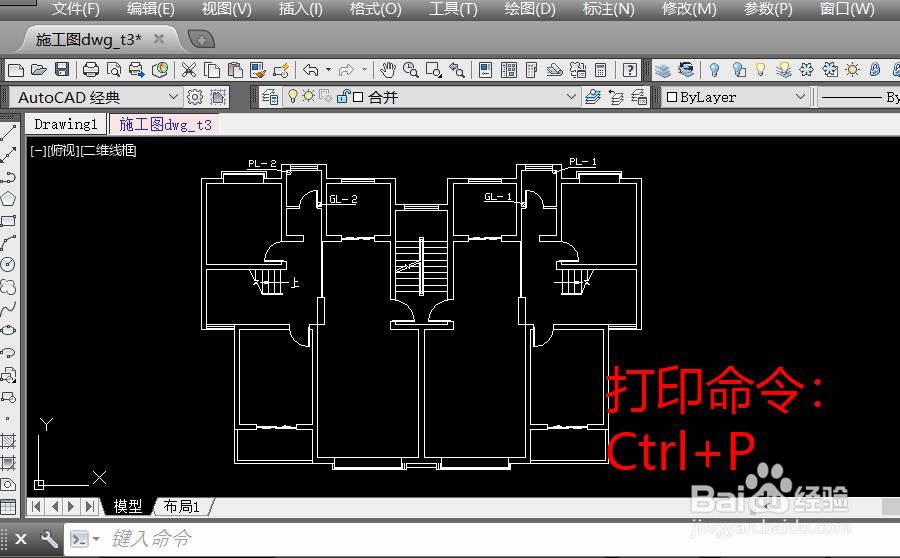Viewport: 900px width, 558px height.
Task: Open the 绘图(D) menu
Action: [530, 9]
